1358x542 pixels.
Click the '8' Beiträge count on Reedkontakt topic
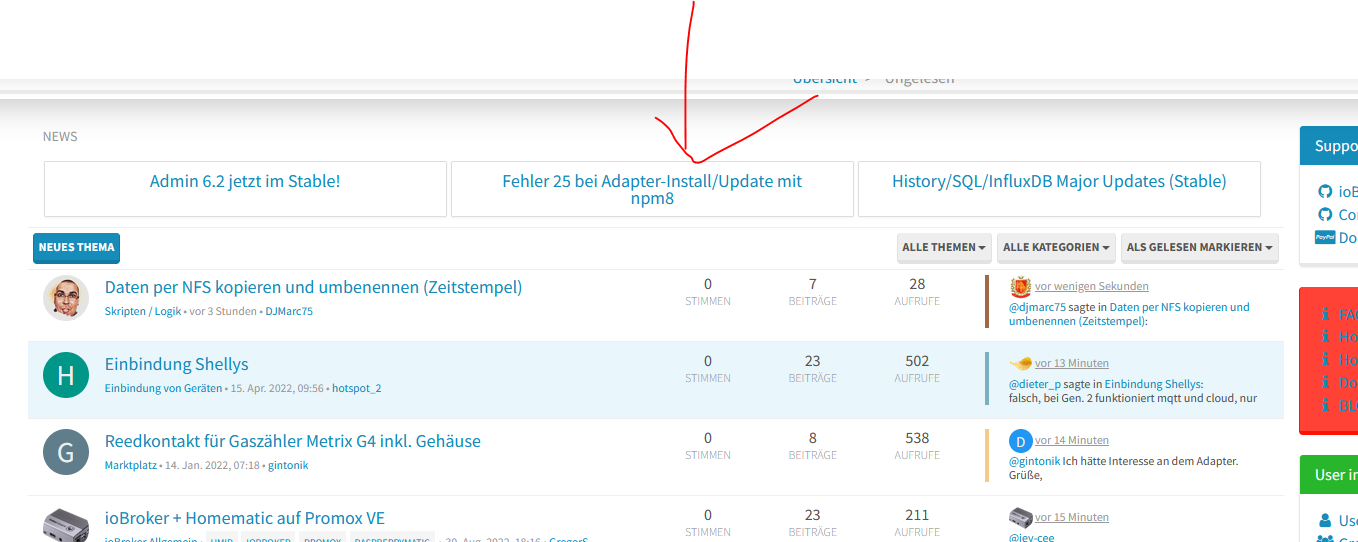pos(813,438)
